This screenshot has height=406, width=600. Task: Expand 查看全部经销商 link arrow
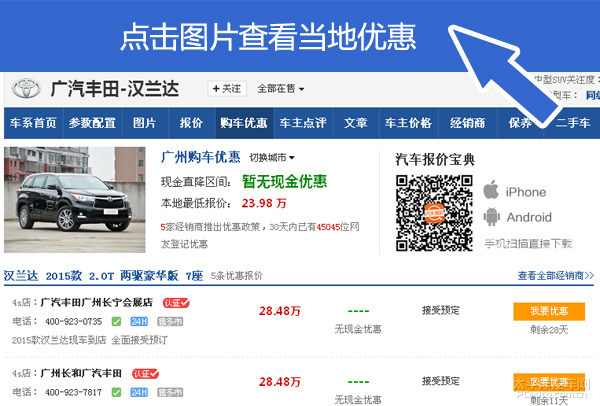pos(556,276)
